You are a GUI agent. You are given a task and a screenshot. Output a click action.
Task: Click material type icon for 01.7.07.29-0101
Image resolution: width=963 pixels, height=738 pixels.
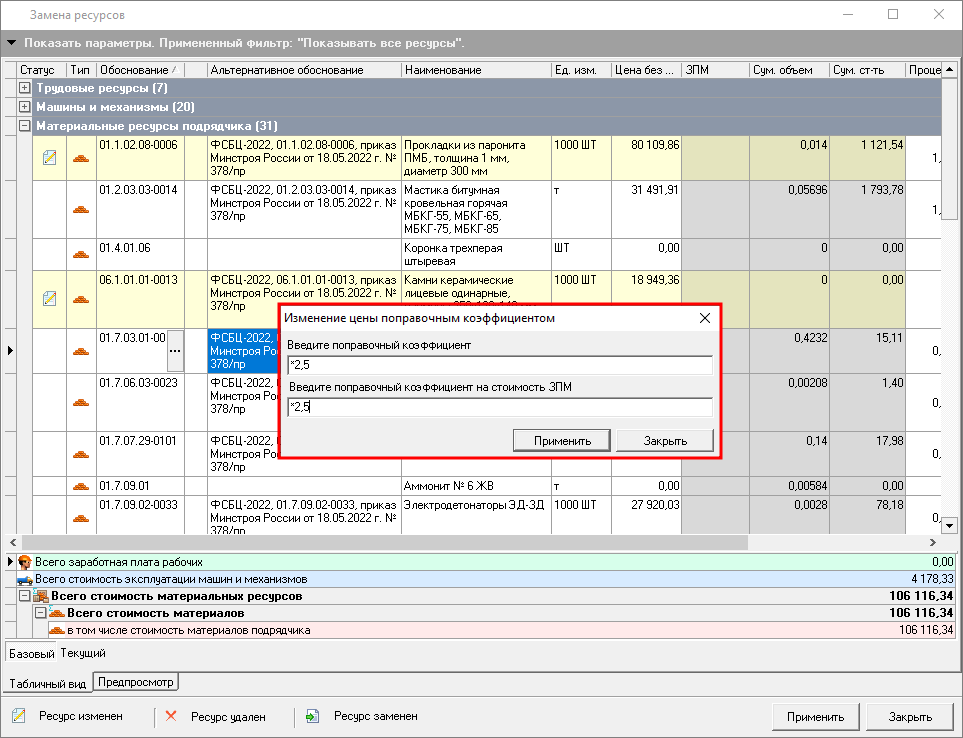tap(81, 454)
